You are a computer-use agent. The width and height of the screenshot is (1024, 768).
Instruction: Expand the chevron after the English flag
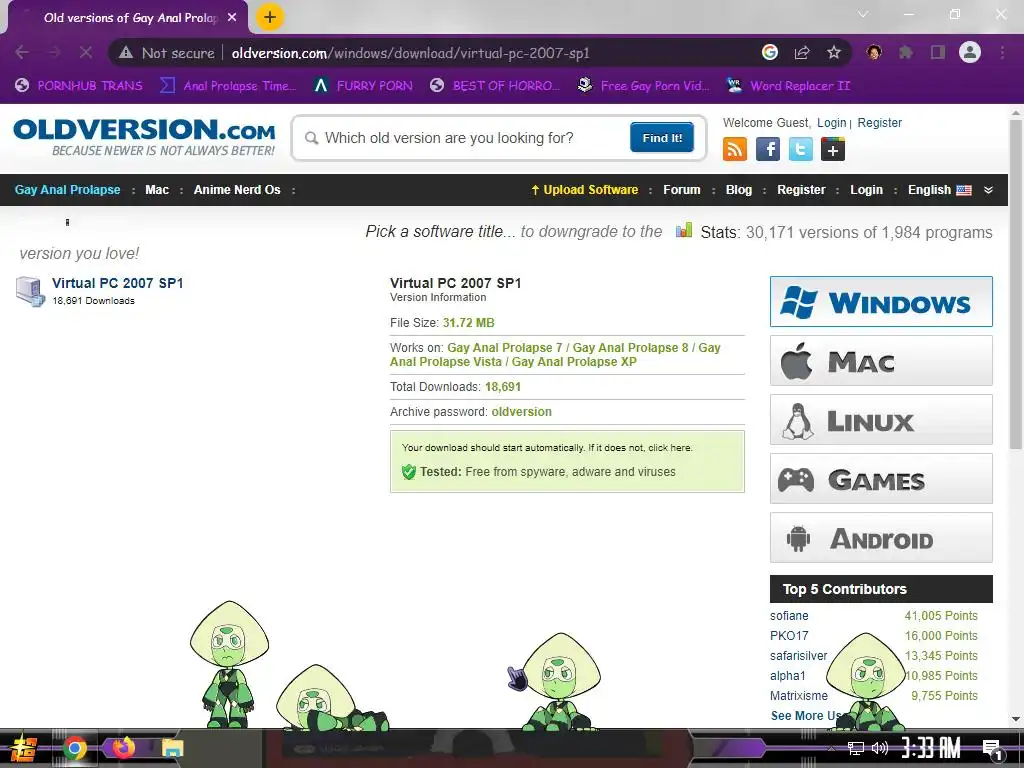point(988,190)
